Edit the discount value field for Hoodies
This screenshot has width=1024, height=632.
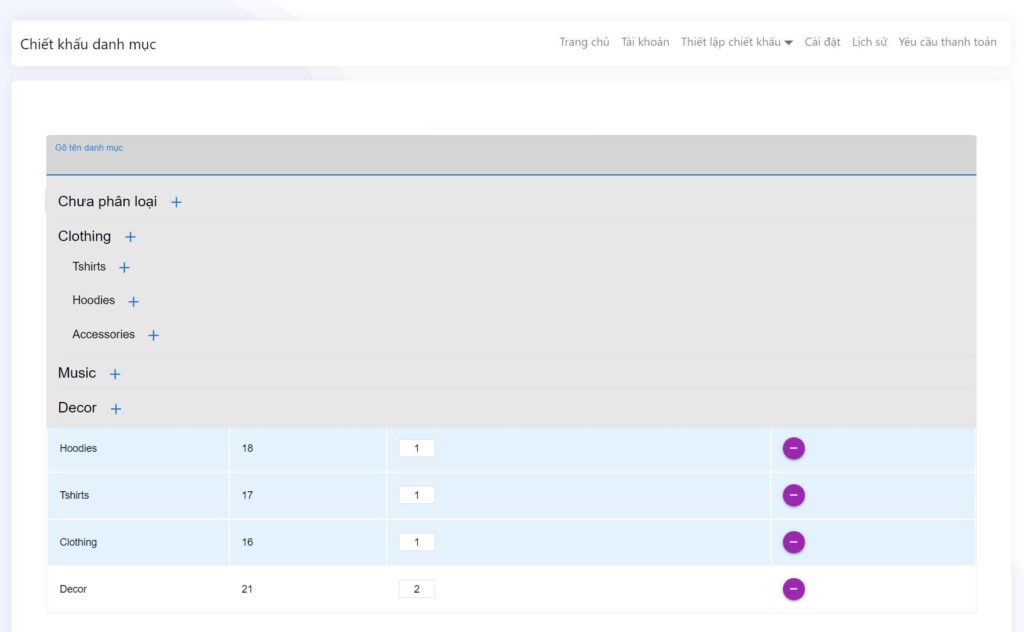[416, 449]
